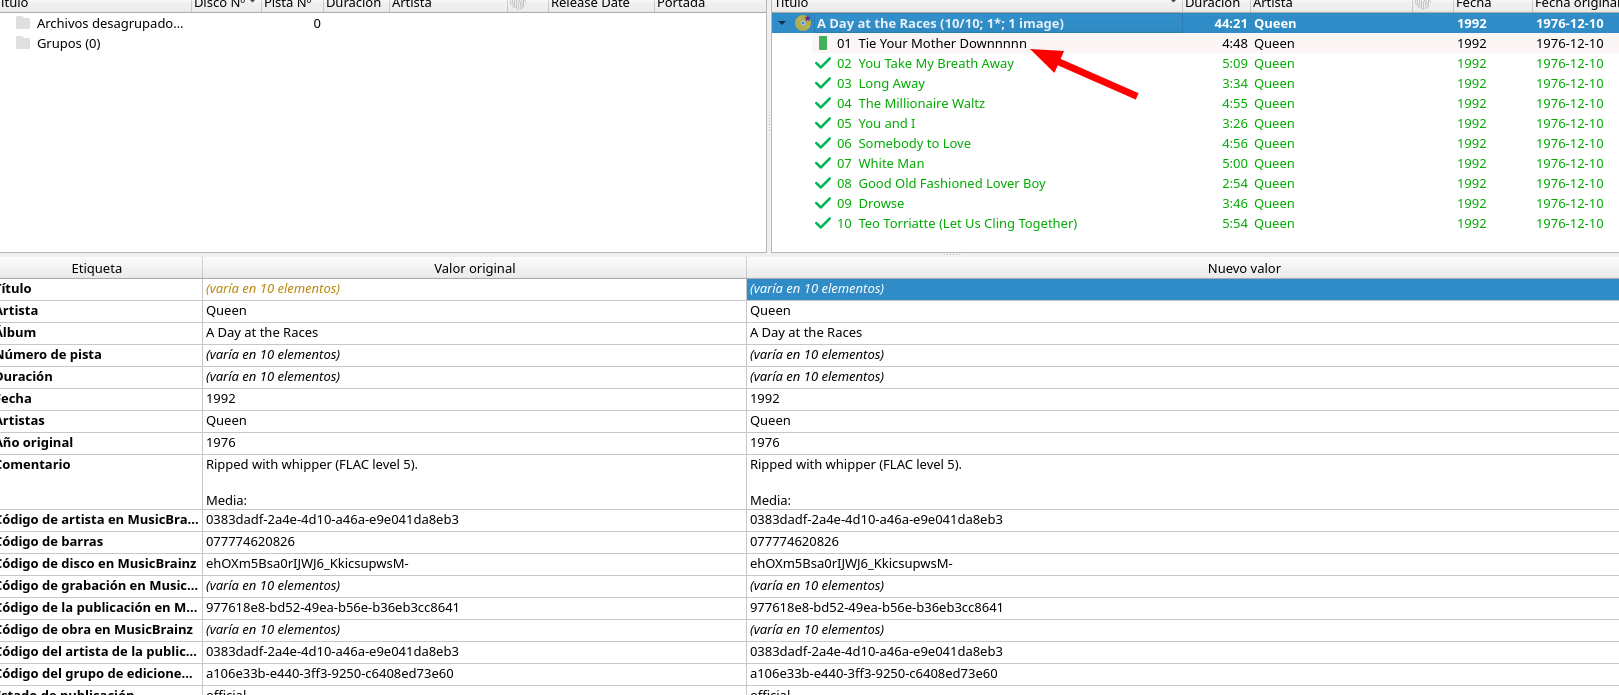Click the Valor original column header
The width and height of the screenshot is (1619, 695).
[x=475, y=268]
